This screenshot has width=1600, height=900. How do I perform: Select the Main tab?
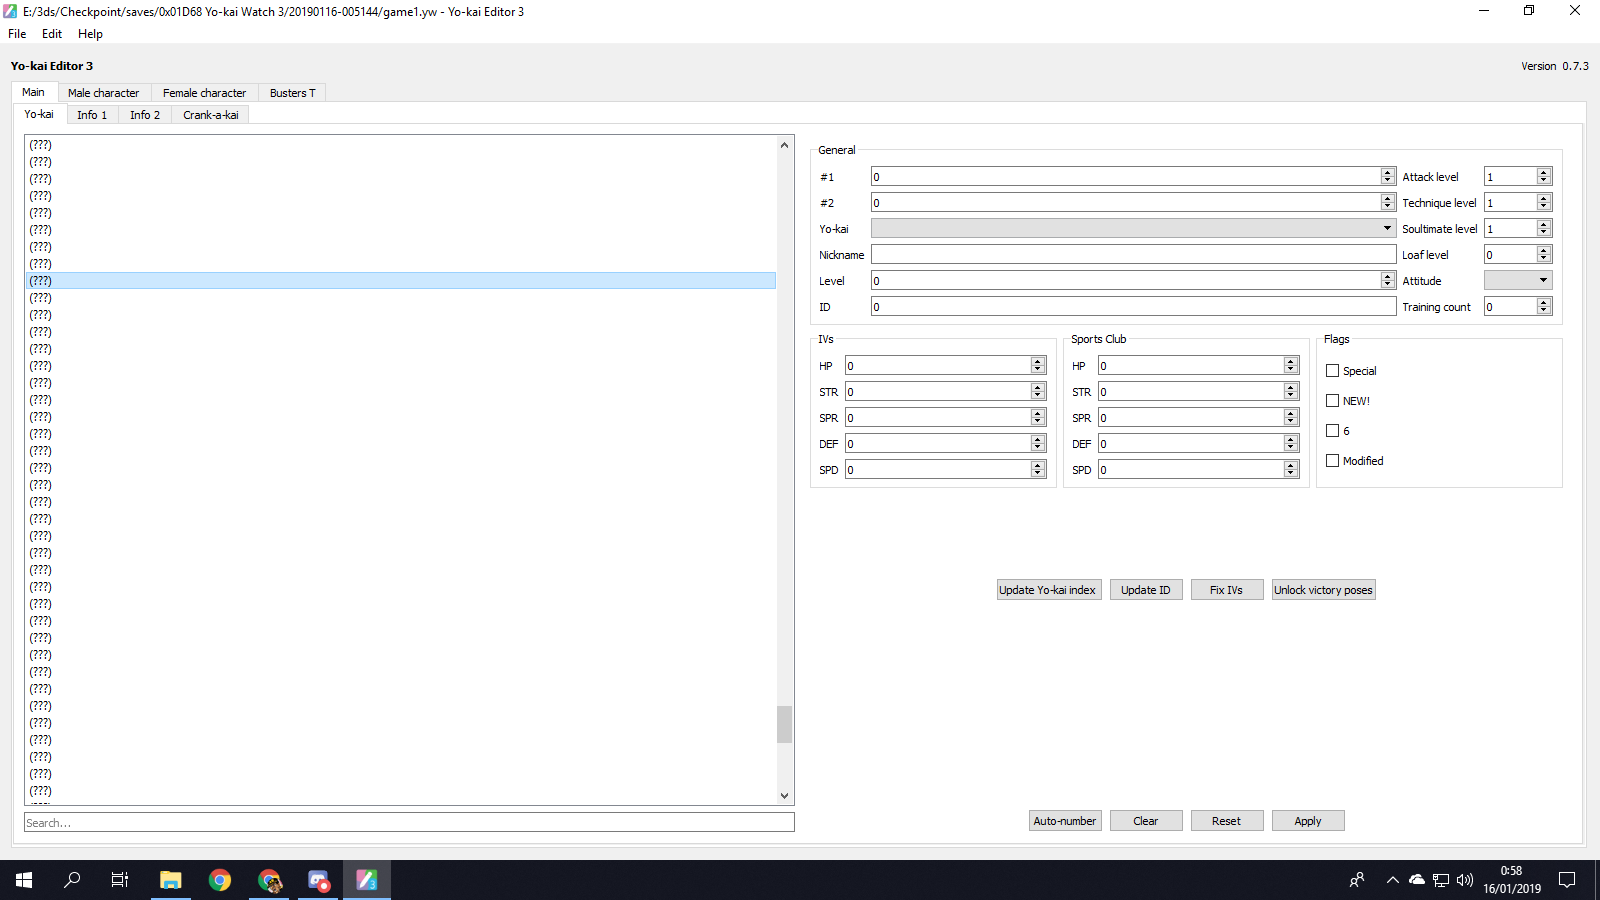(x=33, y=92)
